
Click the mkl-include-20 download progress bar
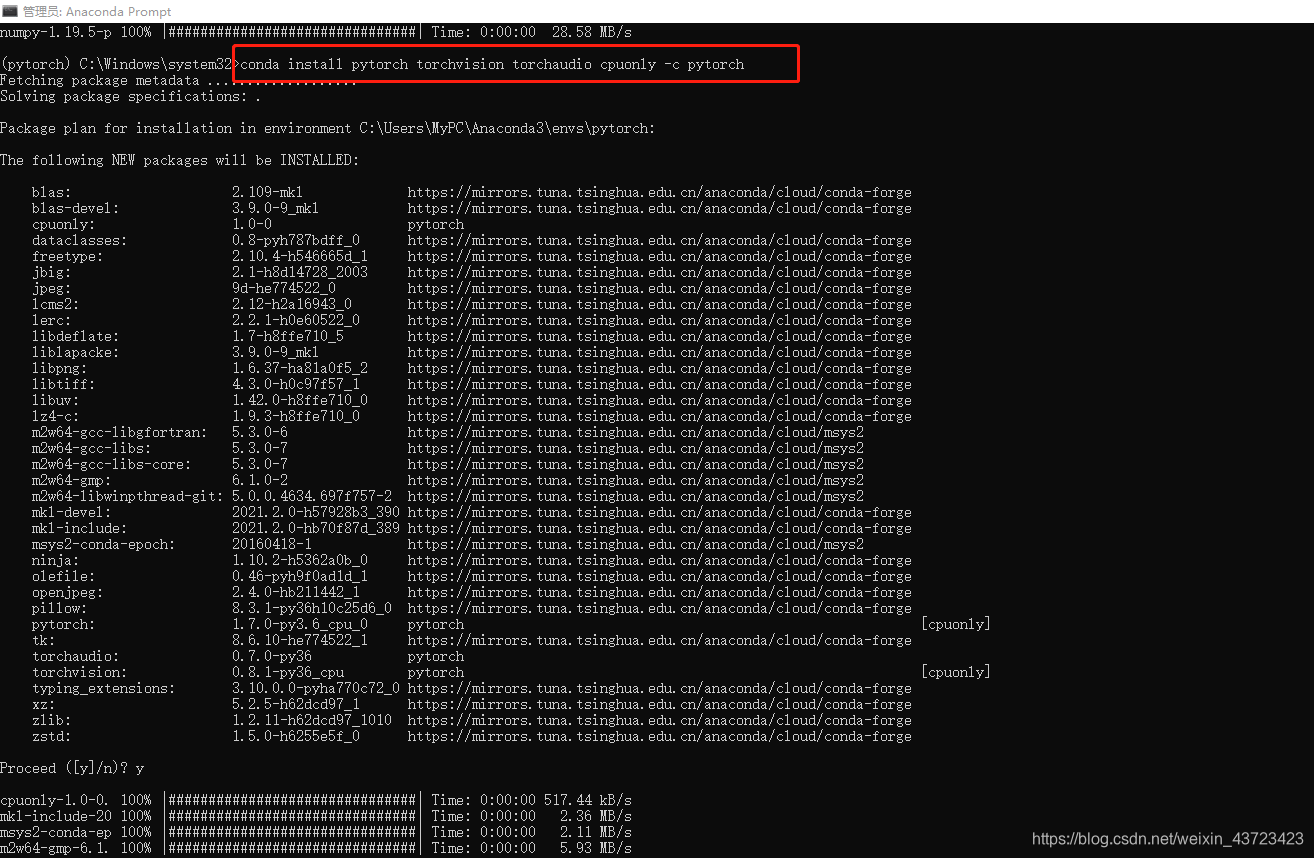click(292, 816)
